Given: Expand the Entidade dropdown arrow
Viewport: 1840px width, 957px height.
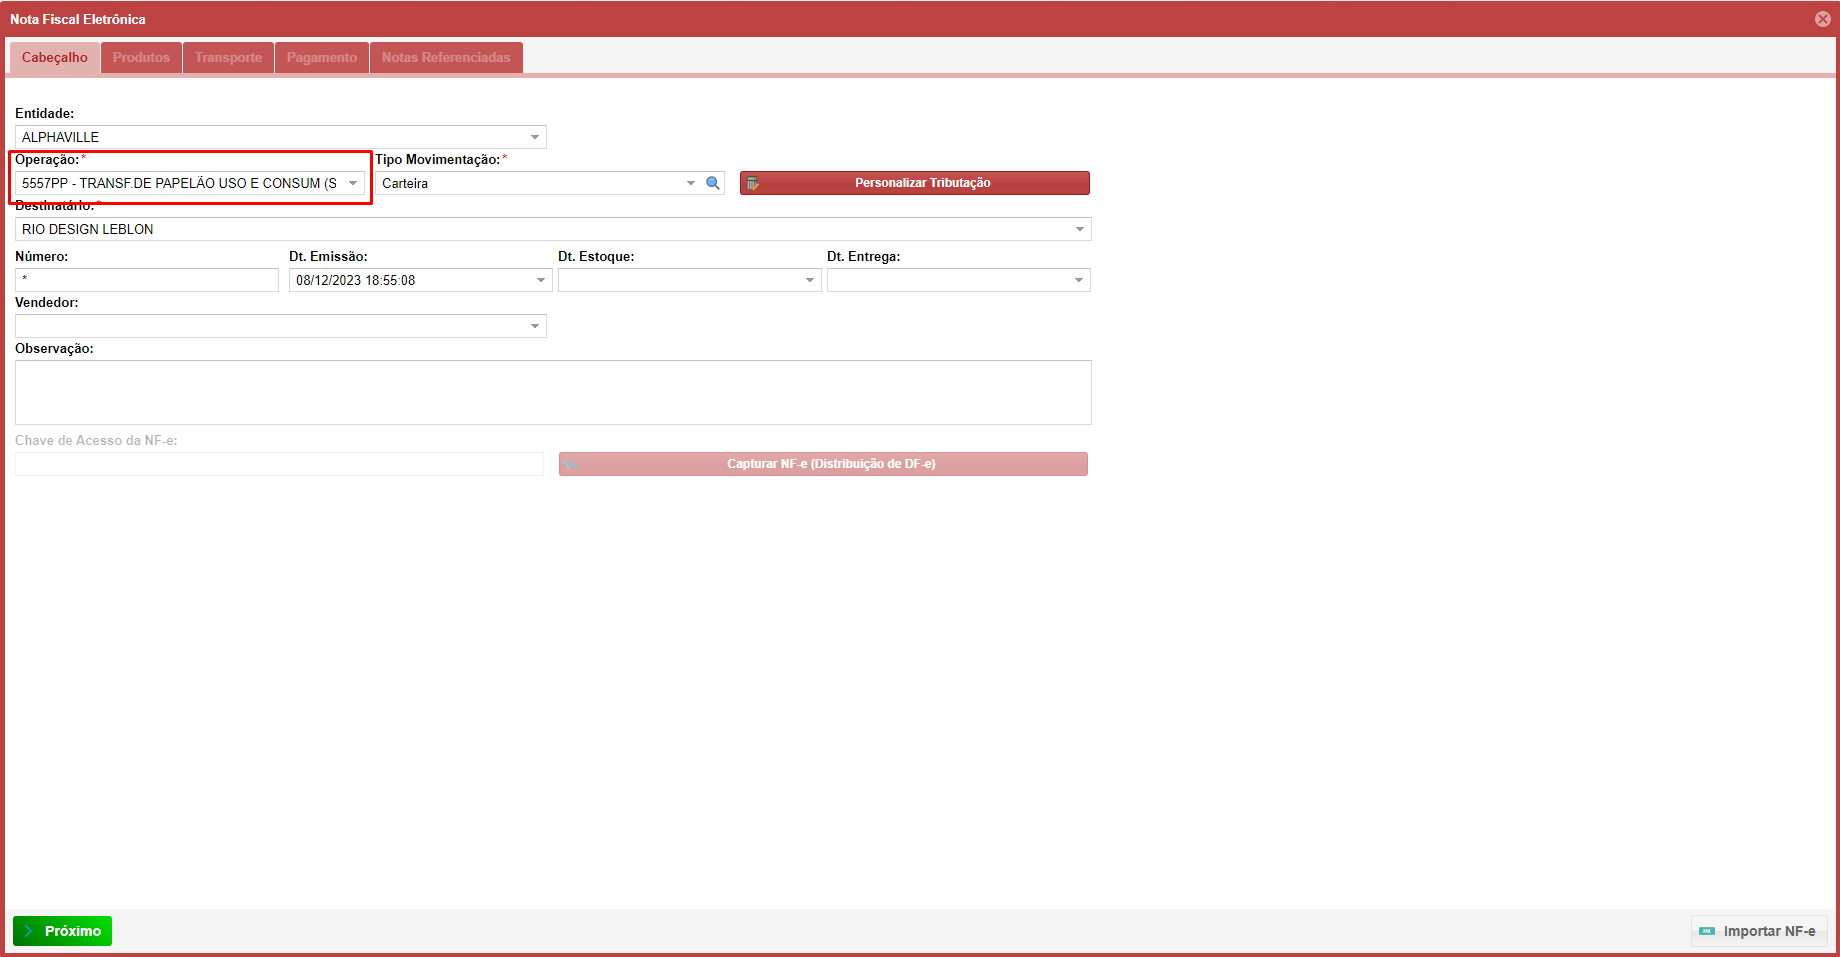Looking at the screenshot, I should [535, 137].
